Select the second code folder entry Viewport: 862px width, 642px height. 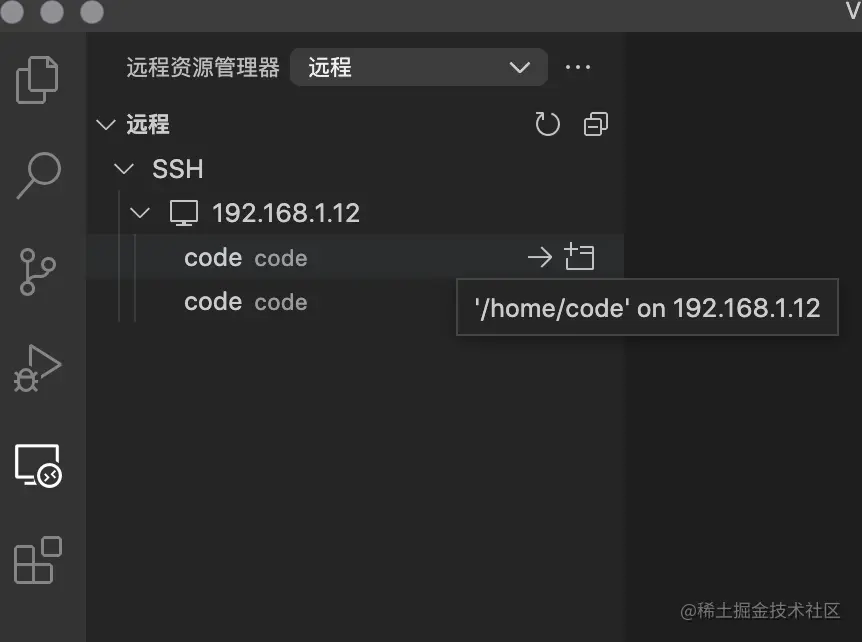point(355,301)
